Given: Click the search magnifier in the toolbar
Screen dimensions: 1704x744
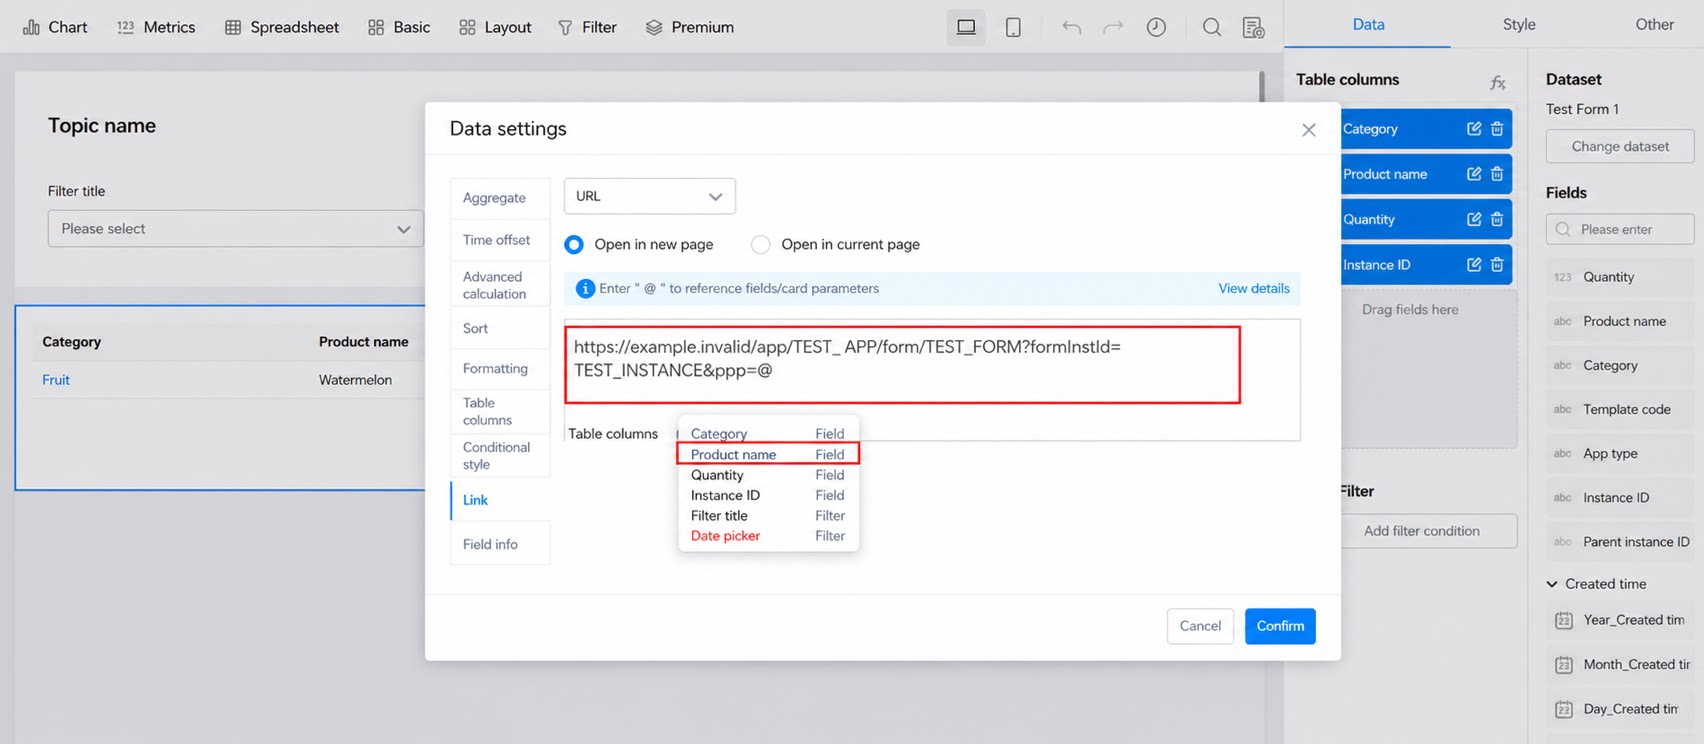Looking at the screenshot, I should [x=1212, y=27].
